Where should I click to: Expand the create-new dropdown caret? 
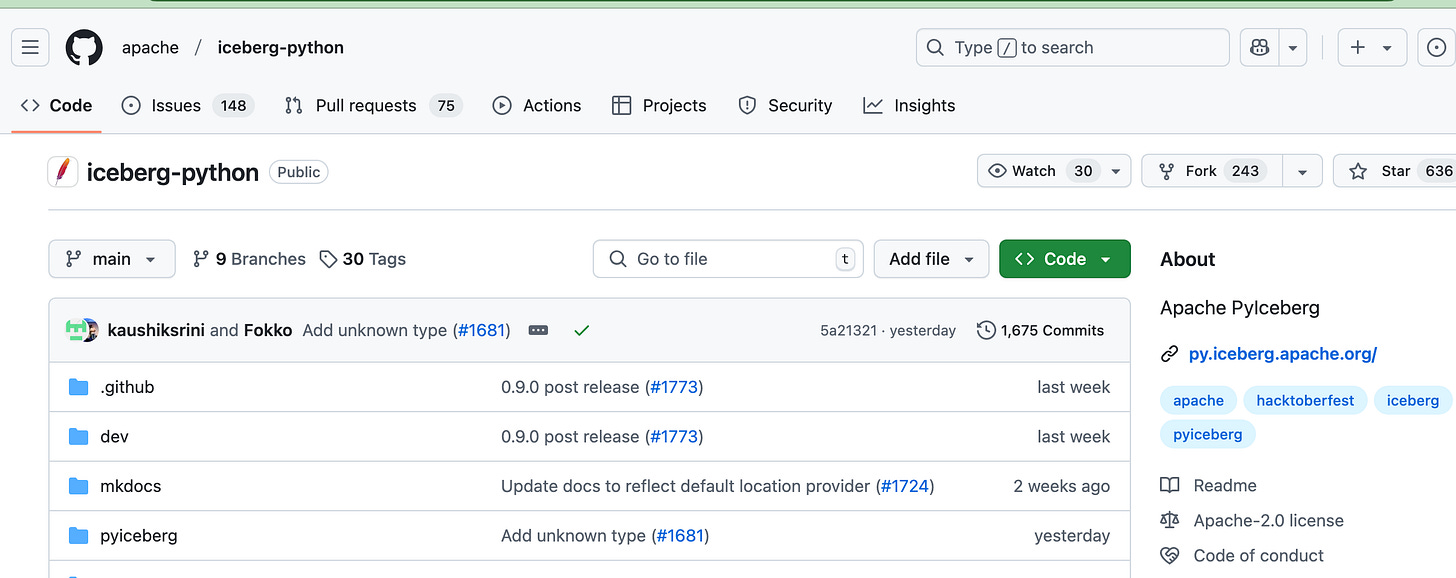[1388, 47]
